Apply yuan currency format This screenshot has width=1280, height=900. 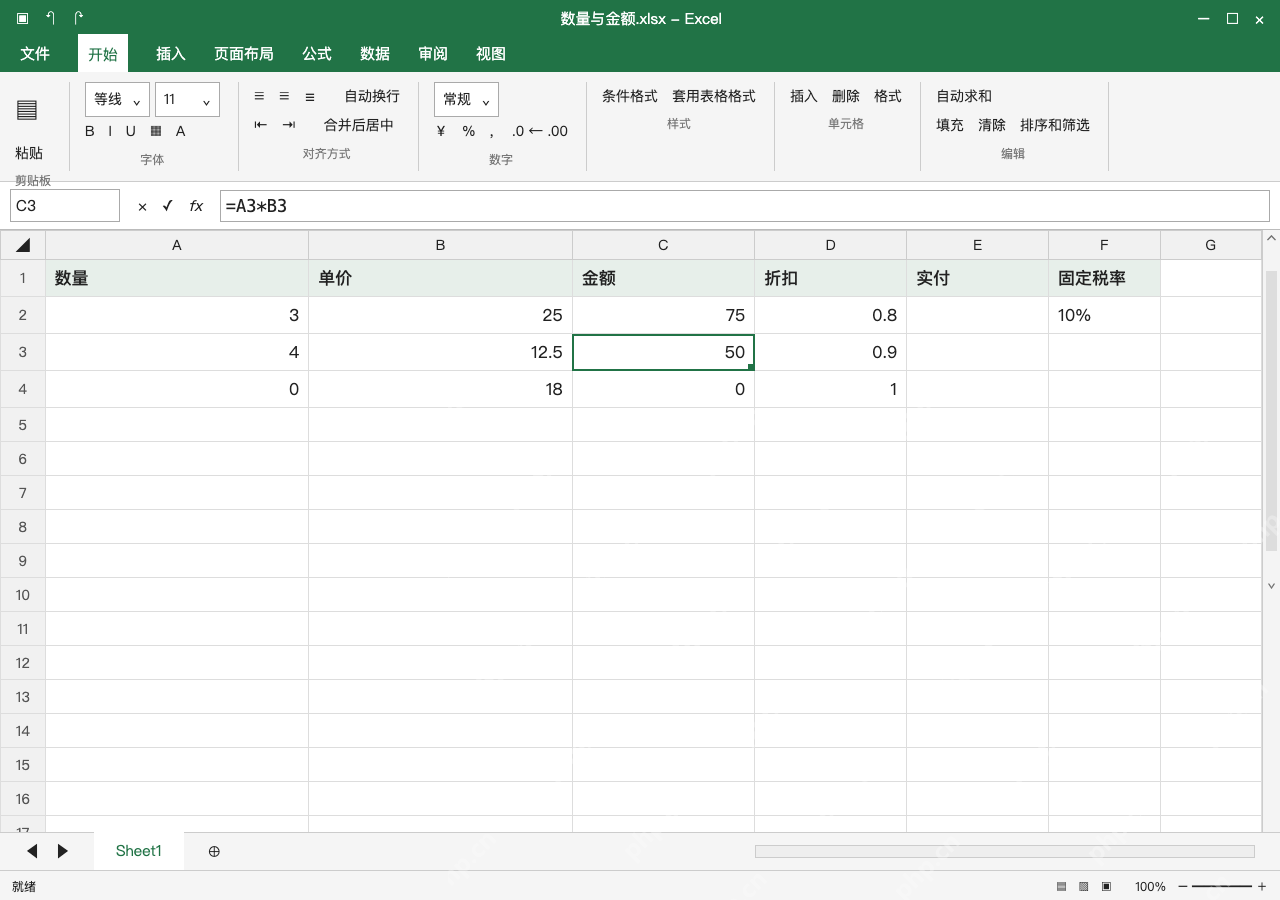point(441,131)
